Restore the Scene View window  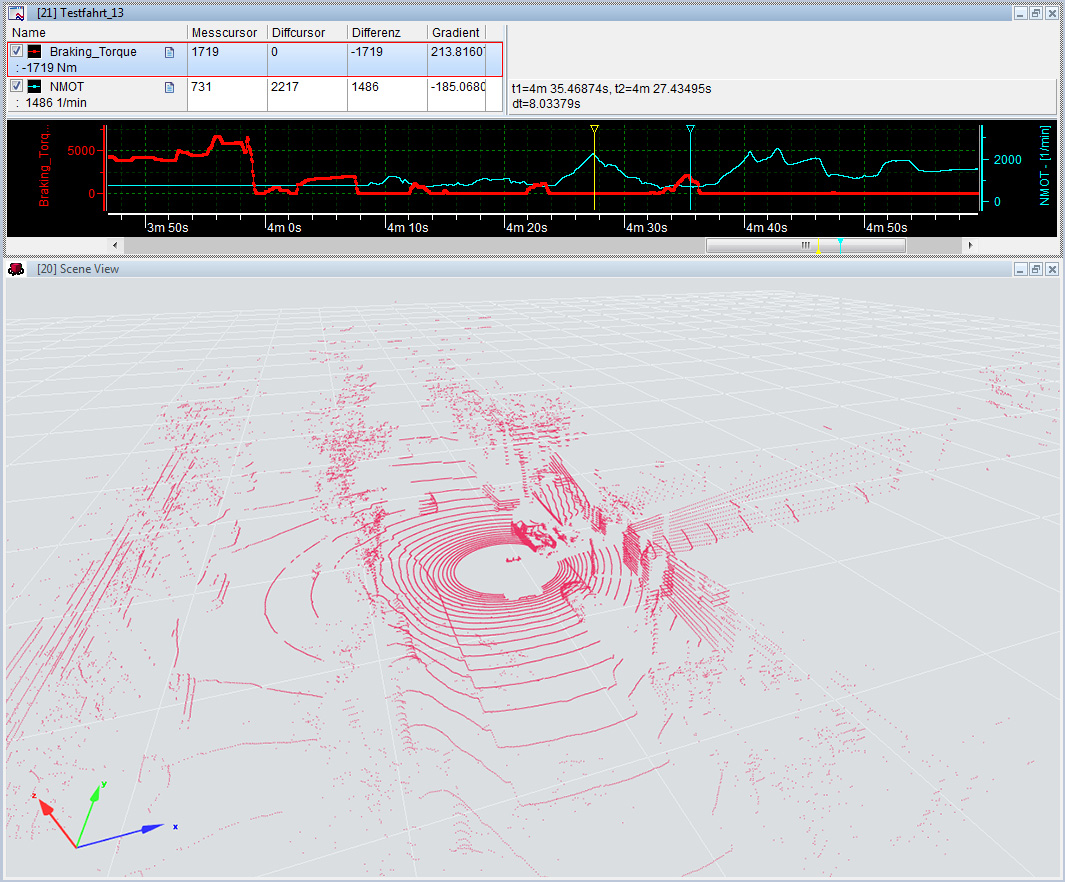pyautogui.click(x=1036, y=269)
